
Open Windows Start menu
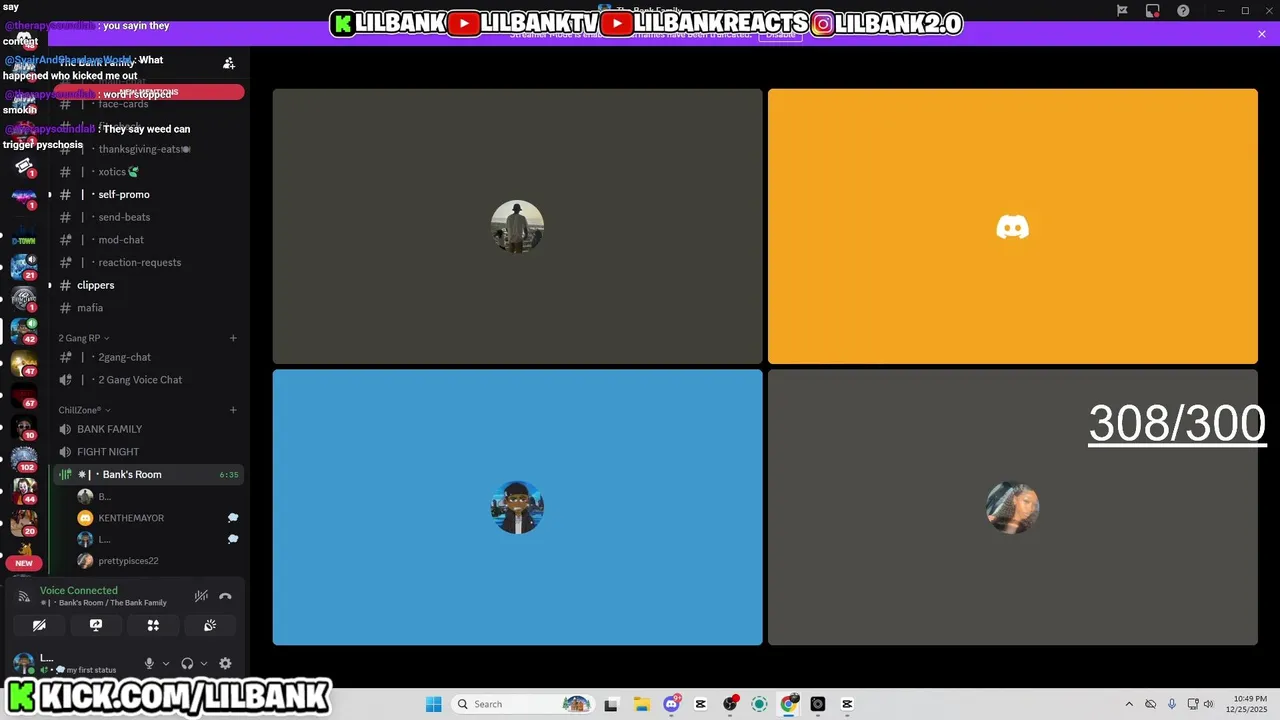(433, 704)
